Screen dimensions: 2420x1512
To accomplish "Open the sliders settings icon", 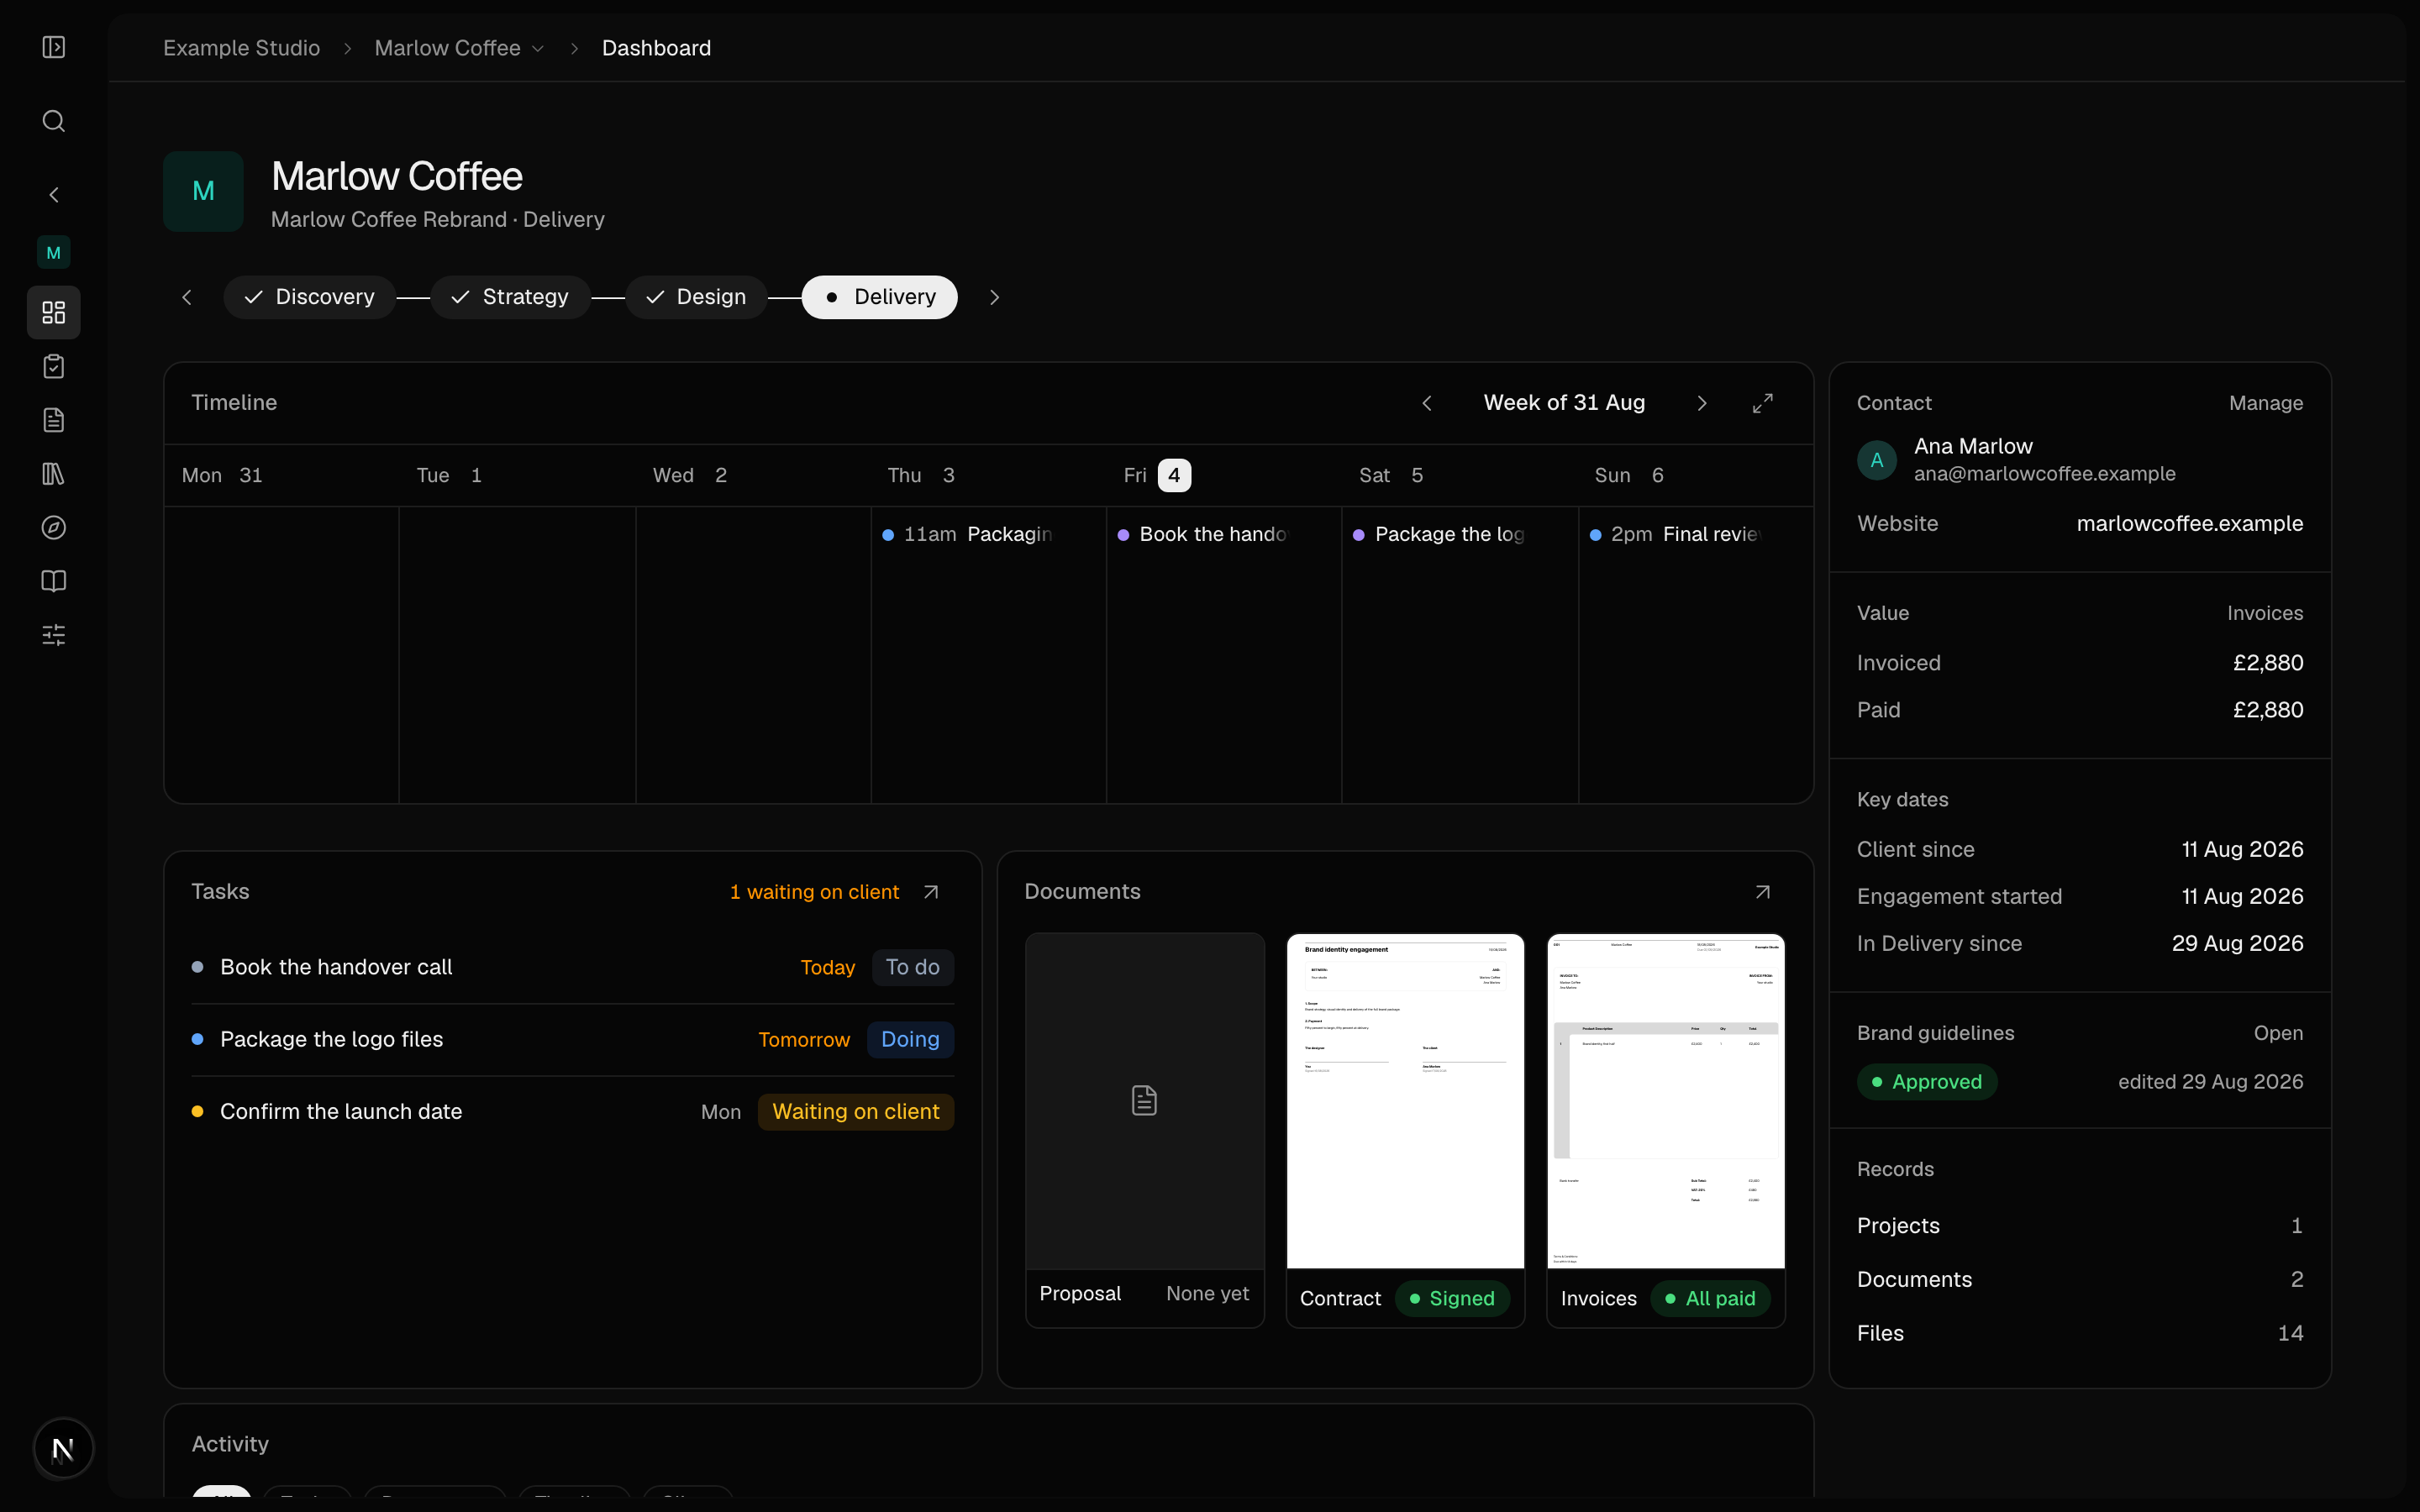I will pos(54,635).
